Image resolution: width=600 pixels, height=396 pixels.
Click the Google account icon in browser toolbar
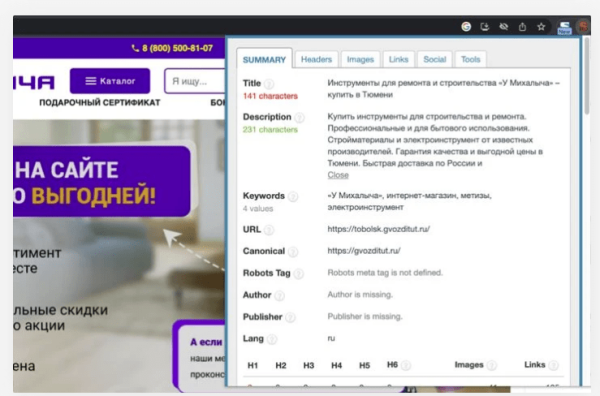point(466,26)
